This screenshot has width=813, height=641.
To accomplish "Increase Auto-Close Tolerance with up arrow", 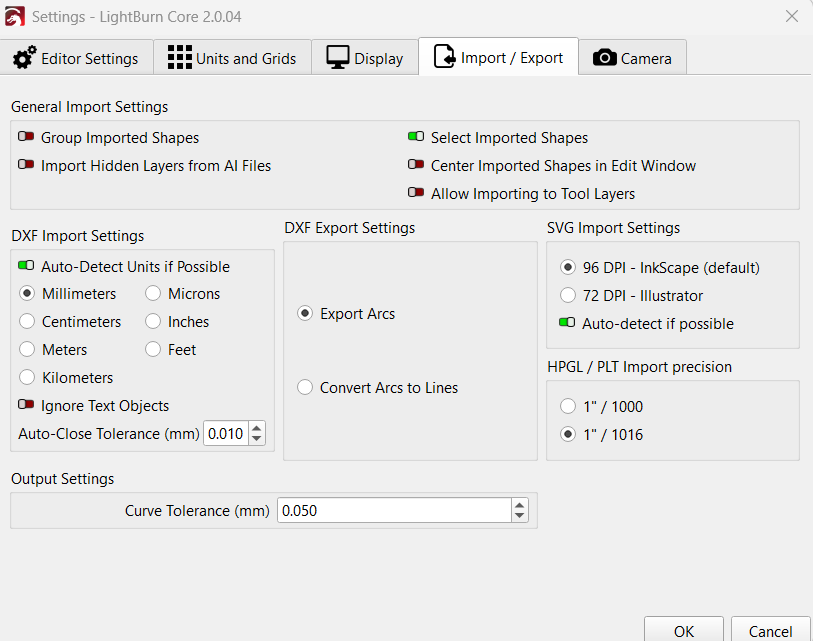I will (x=257, y=428).
